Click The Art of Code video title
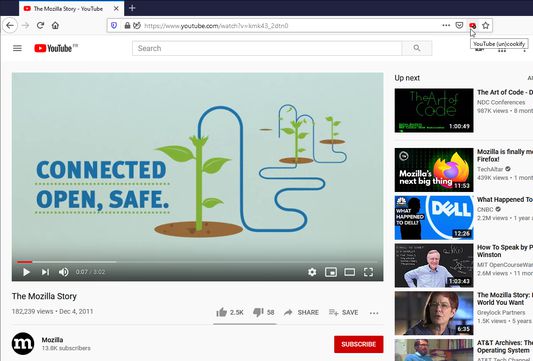This screenshot has height=361, width=533. 505,92
